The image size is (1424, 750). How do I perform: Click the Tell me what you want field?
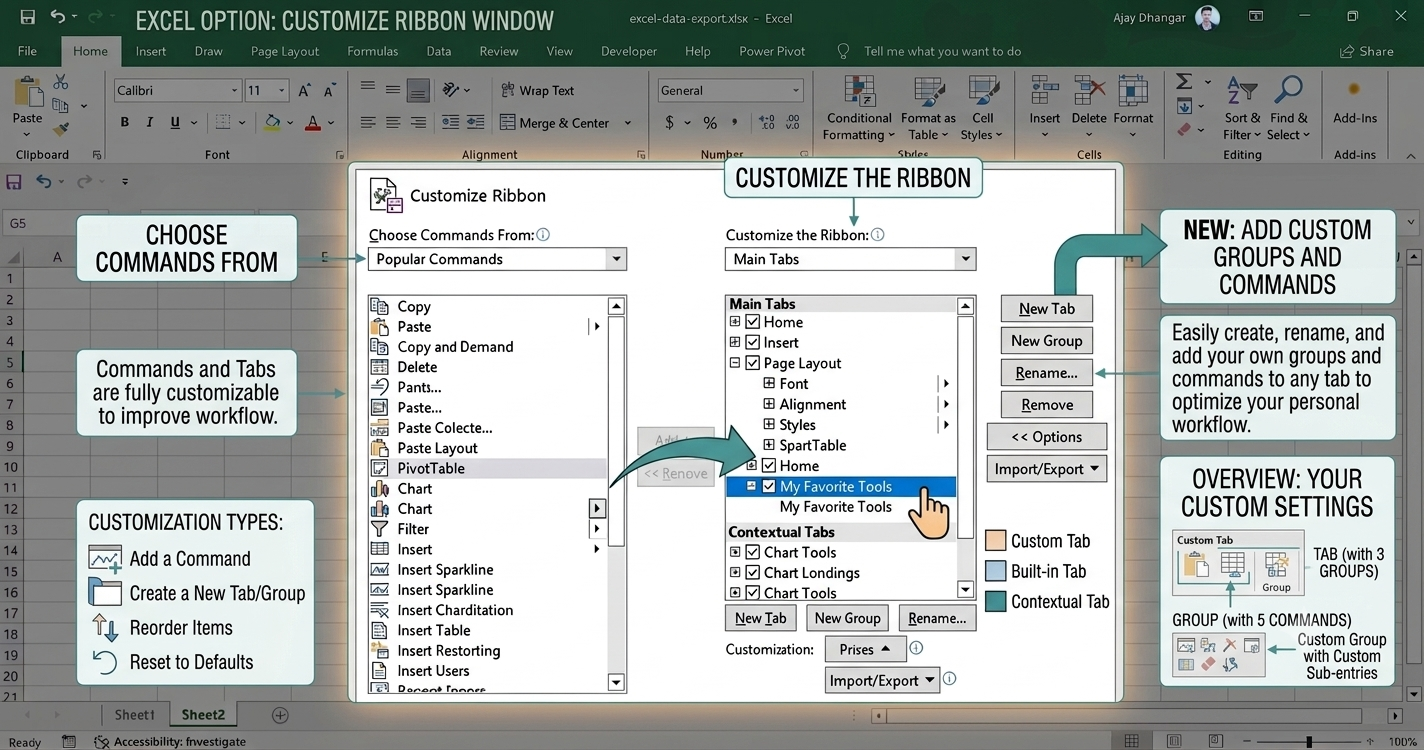coord(942,51)
